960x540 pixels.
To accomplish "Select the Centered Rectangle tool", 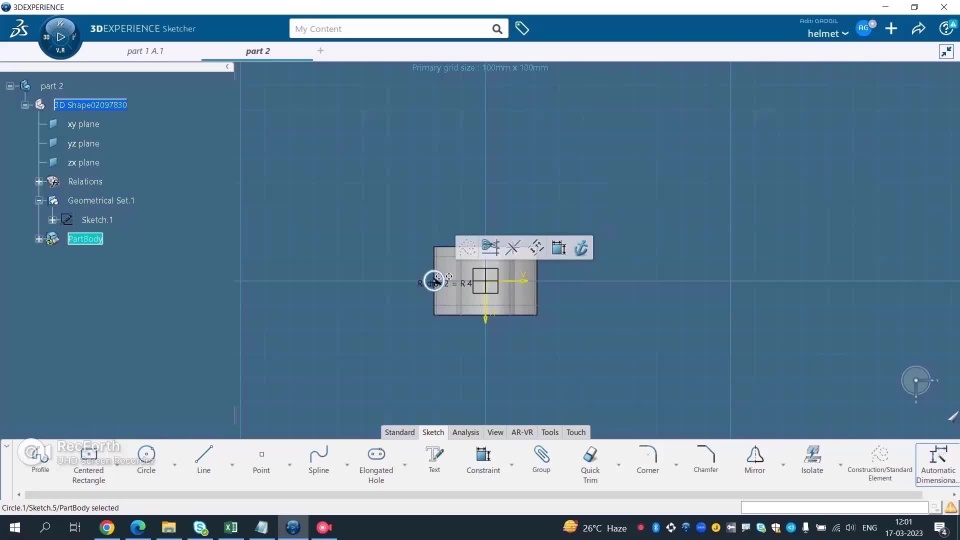I will (x=88, y=464).
